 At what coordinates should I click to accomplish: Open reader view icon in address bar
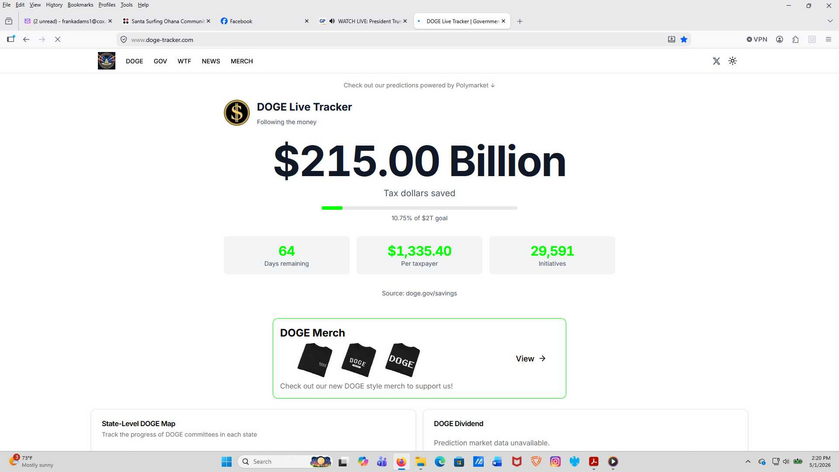[x=672, y=40]
